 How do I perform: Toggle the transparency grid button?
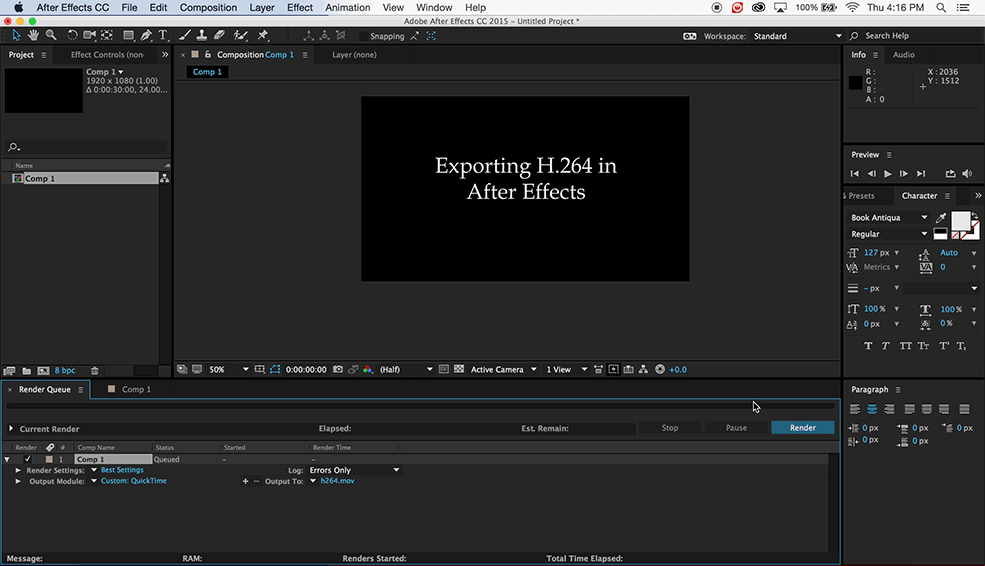(x=459, y=369)
